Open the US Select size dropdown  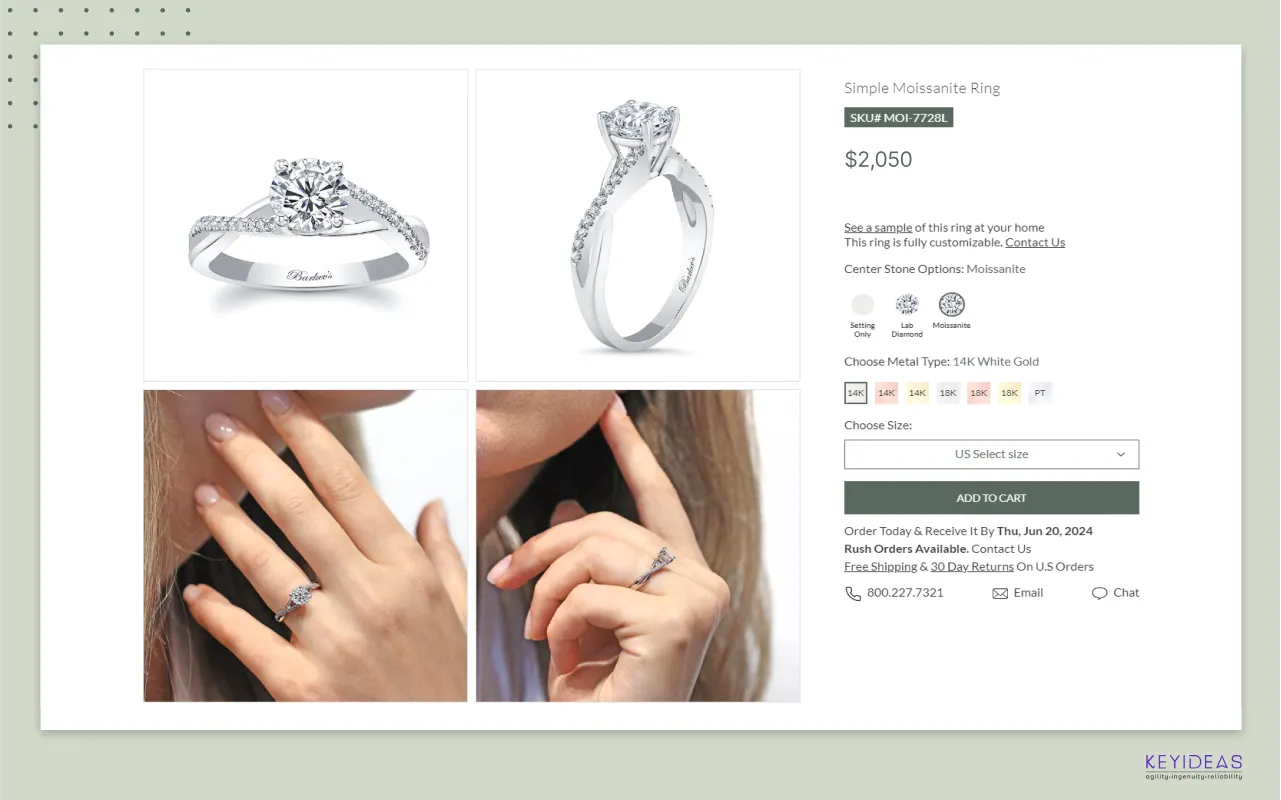(x=991, y=454)
